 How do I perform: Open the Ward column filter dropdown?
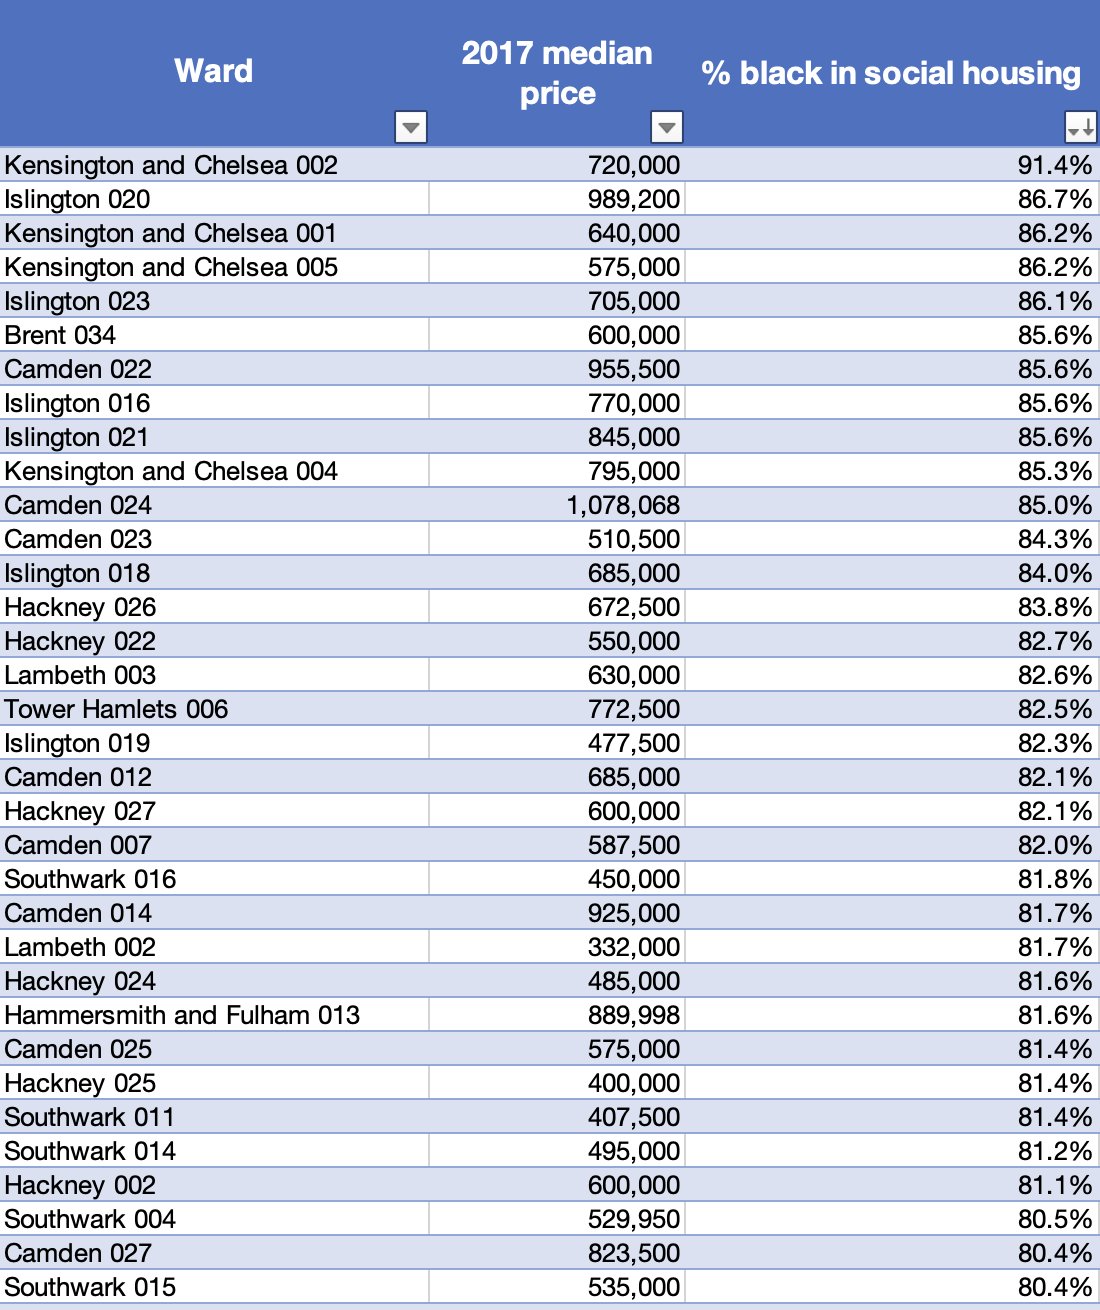pyautogui.click(x=411, y=127)
